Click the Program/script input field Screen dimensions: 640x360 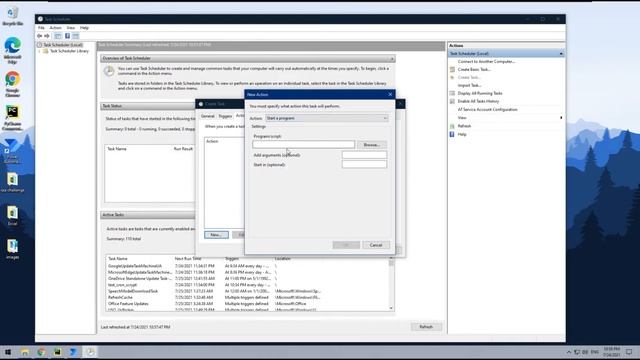303,144
